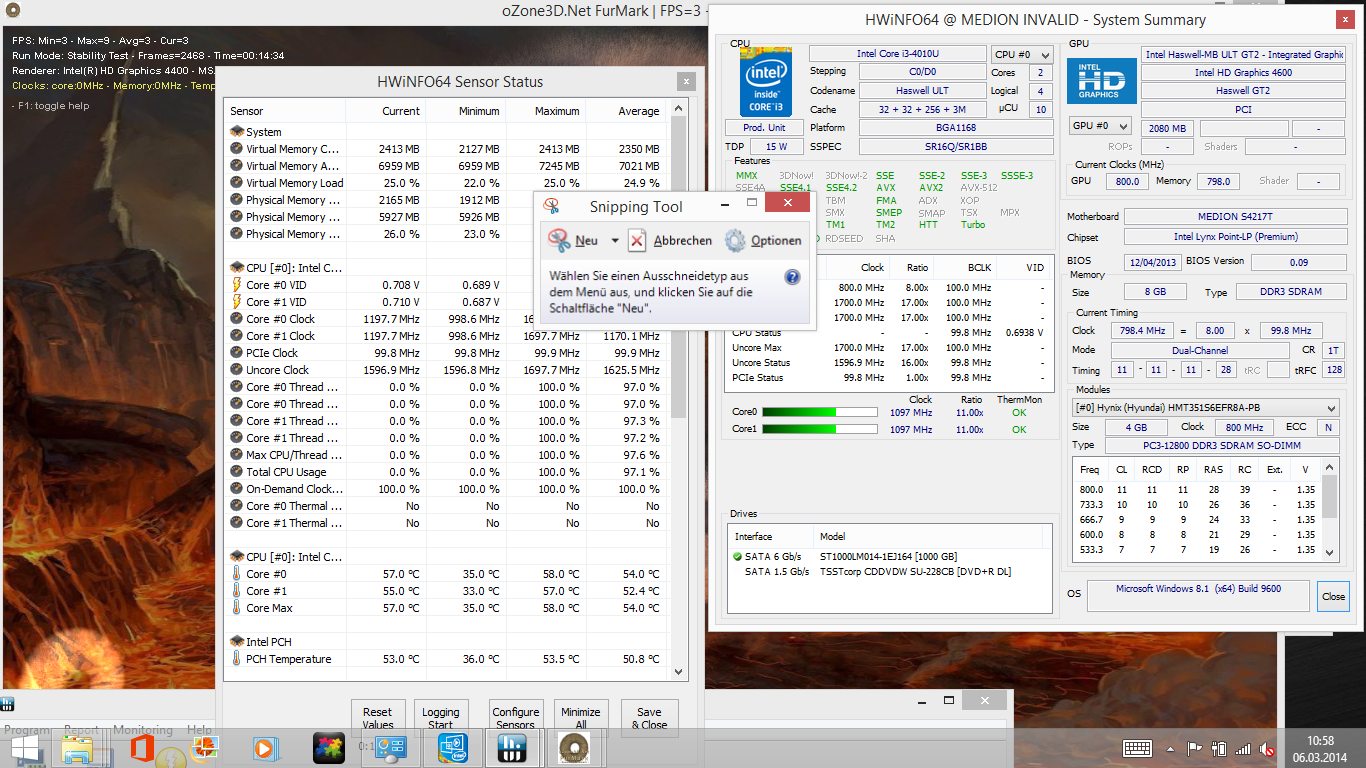Select the Core #1 VID sensor row
This screenshot has height=768, width=1366.
pyautogui.click(x=445, y=302)
